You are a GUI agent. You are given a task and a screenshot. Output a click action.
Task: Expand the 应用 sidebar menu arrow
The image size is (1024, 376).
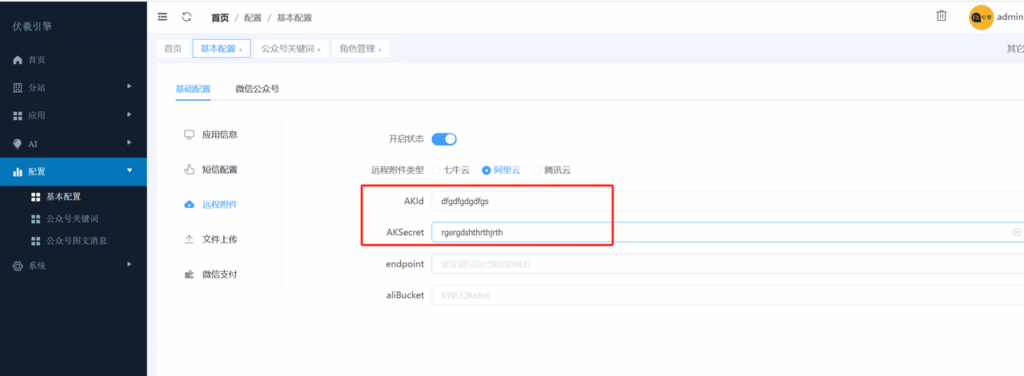pos(129,114)
